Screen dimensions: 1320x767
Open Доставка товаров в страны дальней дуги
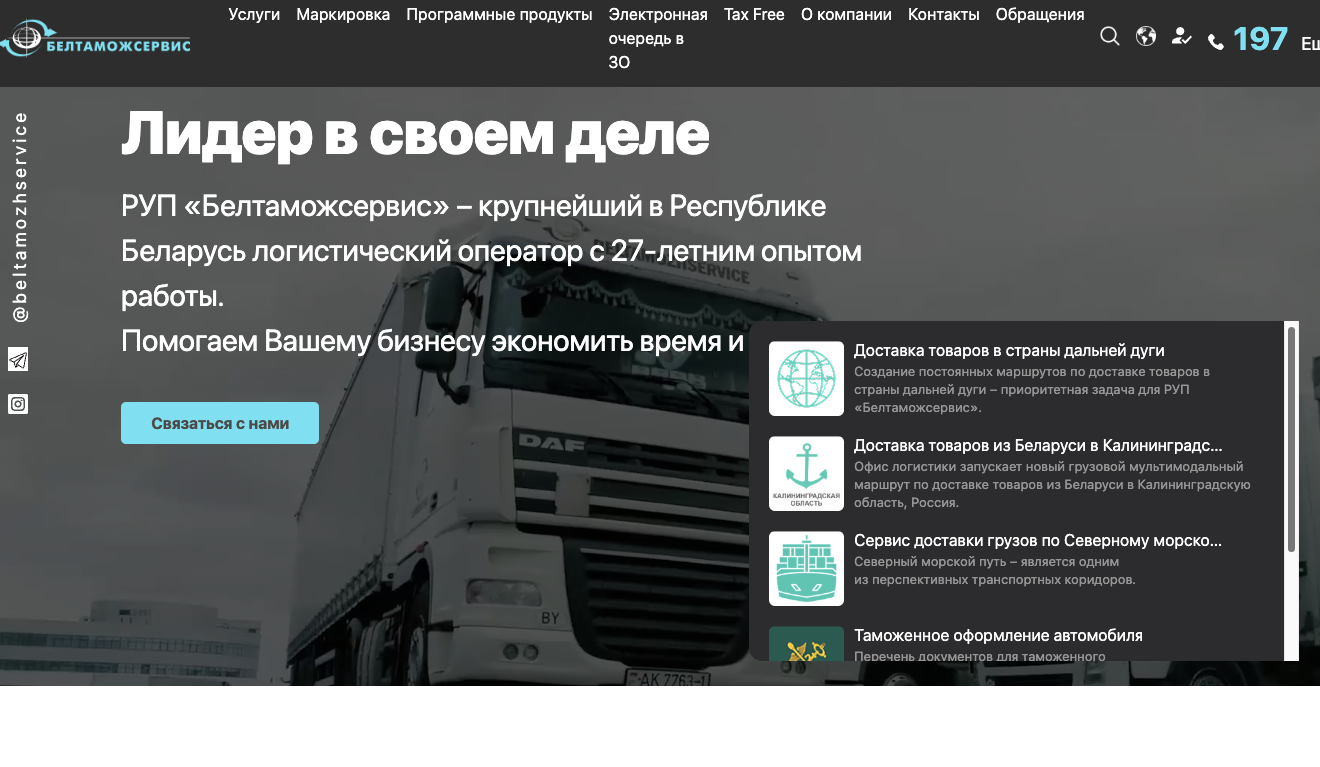[x=1009, y=351]
